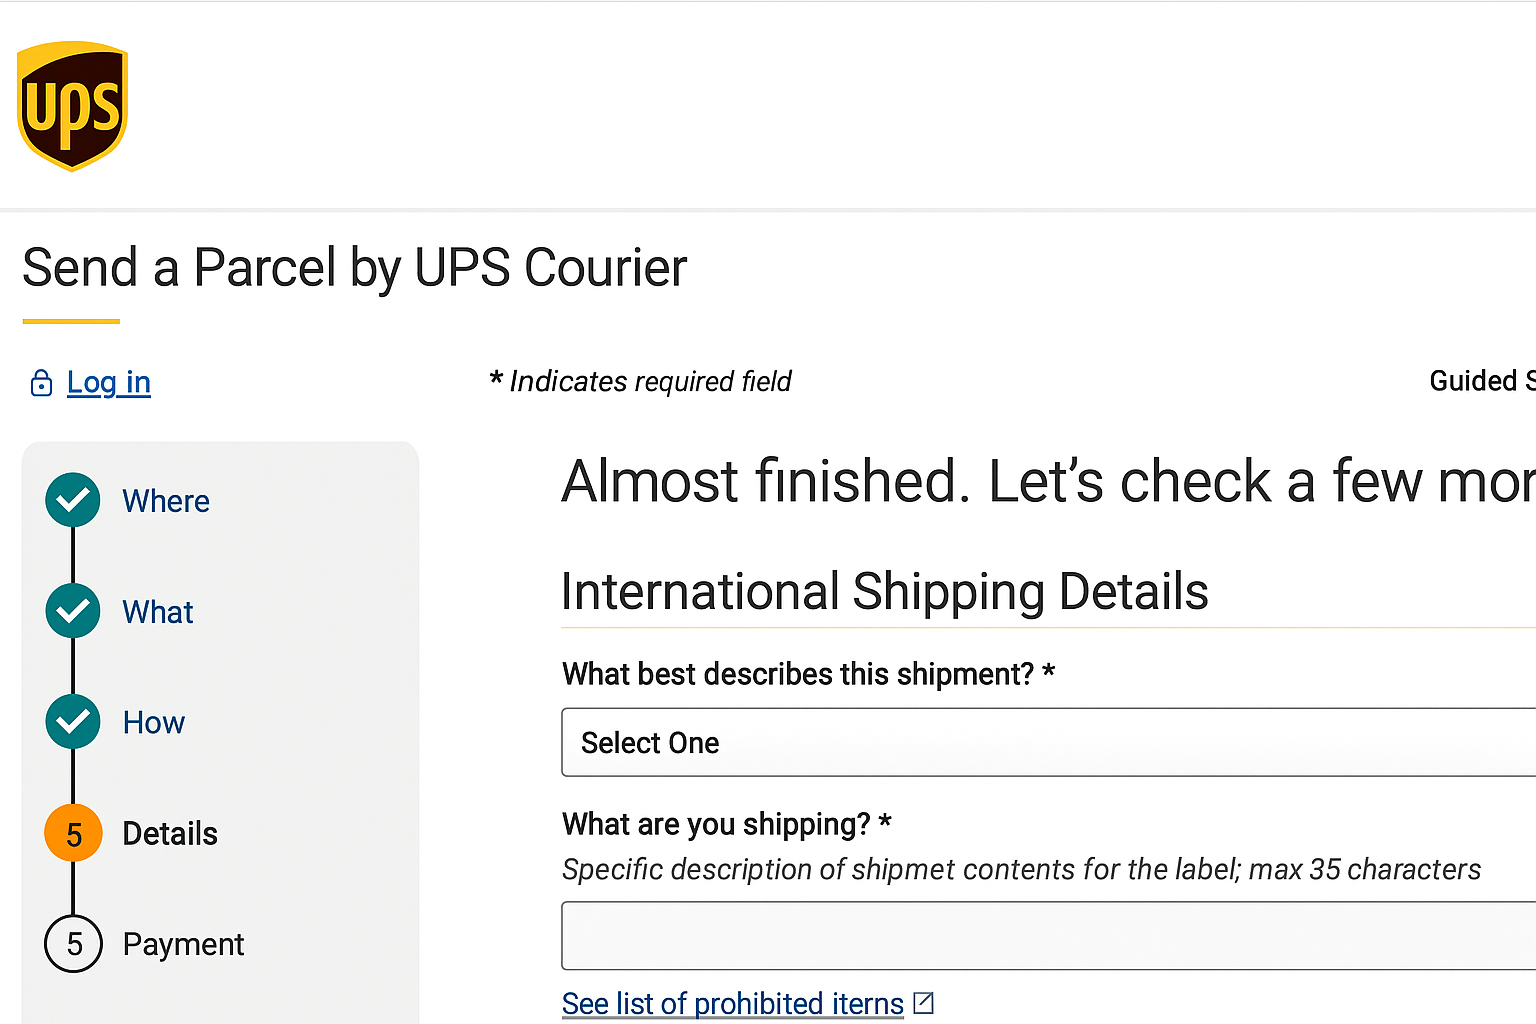This screenshot has width=1536, height=1024.
Task: Click the What step's completed checkmark
Action: pos(72,611)
